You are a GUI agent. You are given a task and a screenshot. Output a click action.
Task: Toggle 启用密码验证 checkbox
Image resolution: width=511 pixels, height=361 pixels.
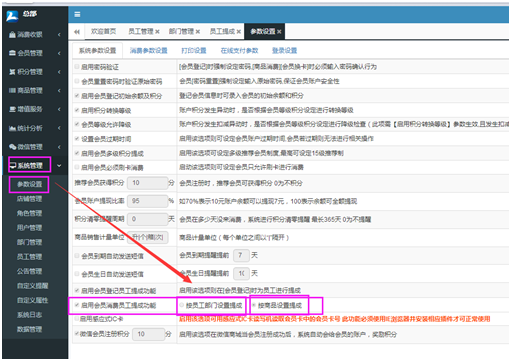(77, 67)
